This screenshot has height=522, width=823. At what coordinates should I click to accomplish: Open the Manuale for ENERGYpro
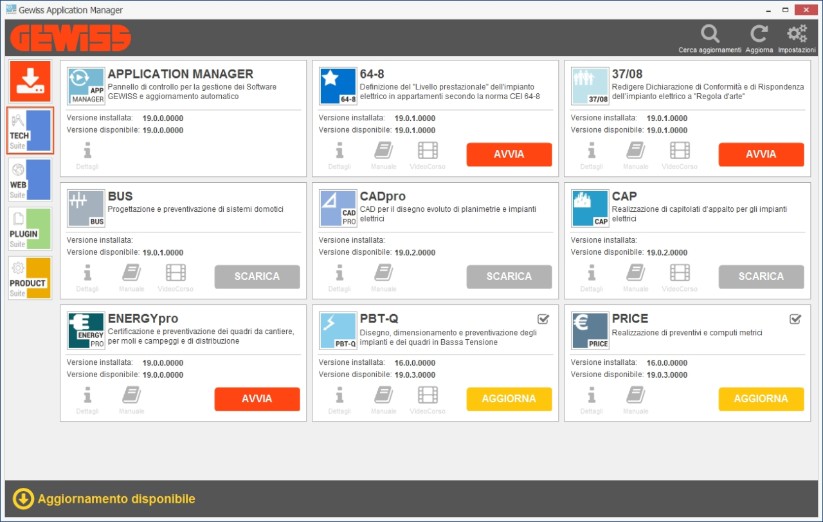(131, 400)
